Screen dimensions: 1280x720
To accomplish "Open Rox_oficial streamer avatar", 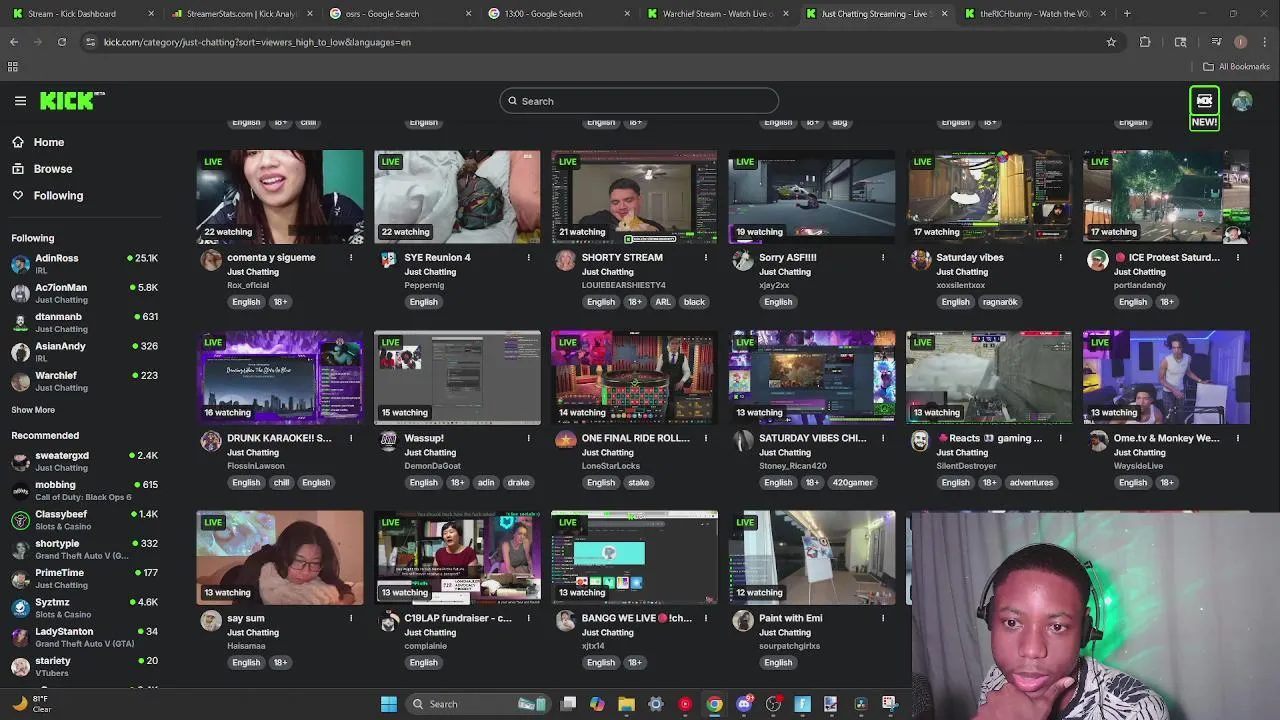I will (211, 260).
